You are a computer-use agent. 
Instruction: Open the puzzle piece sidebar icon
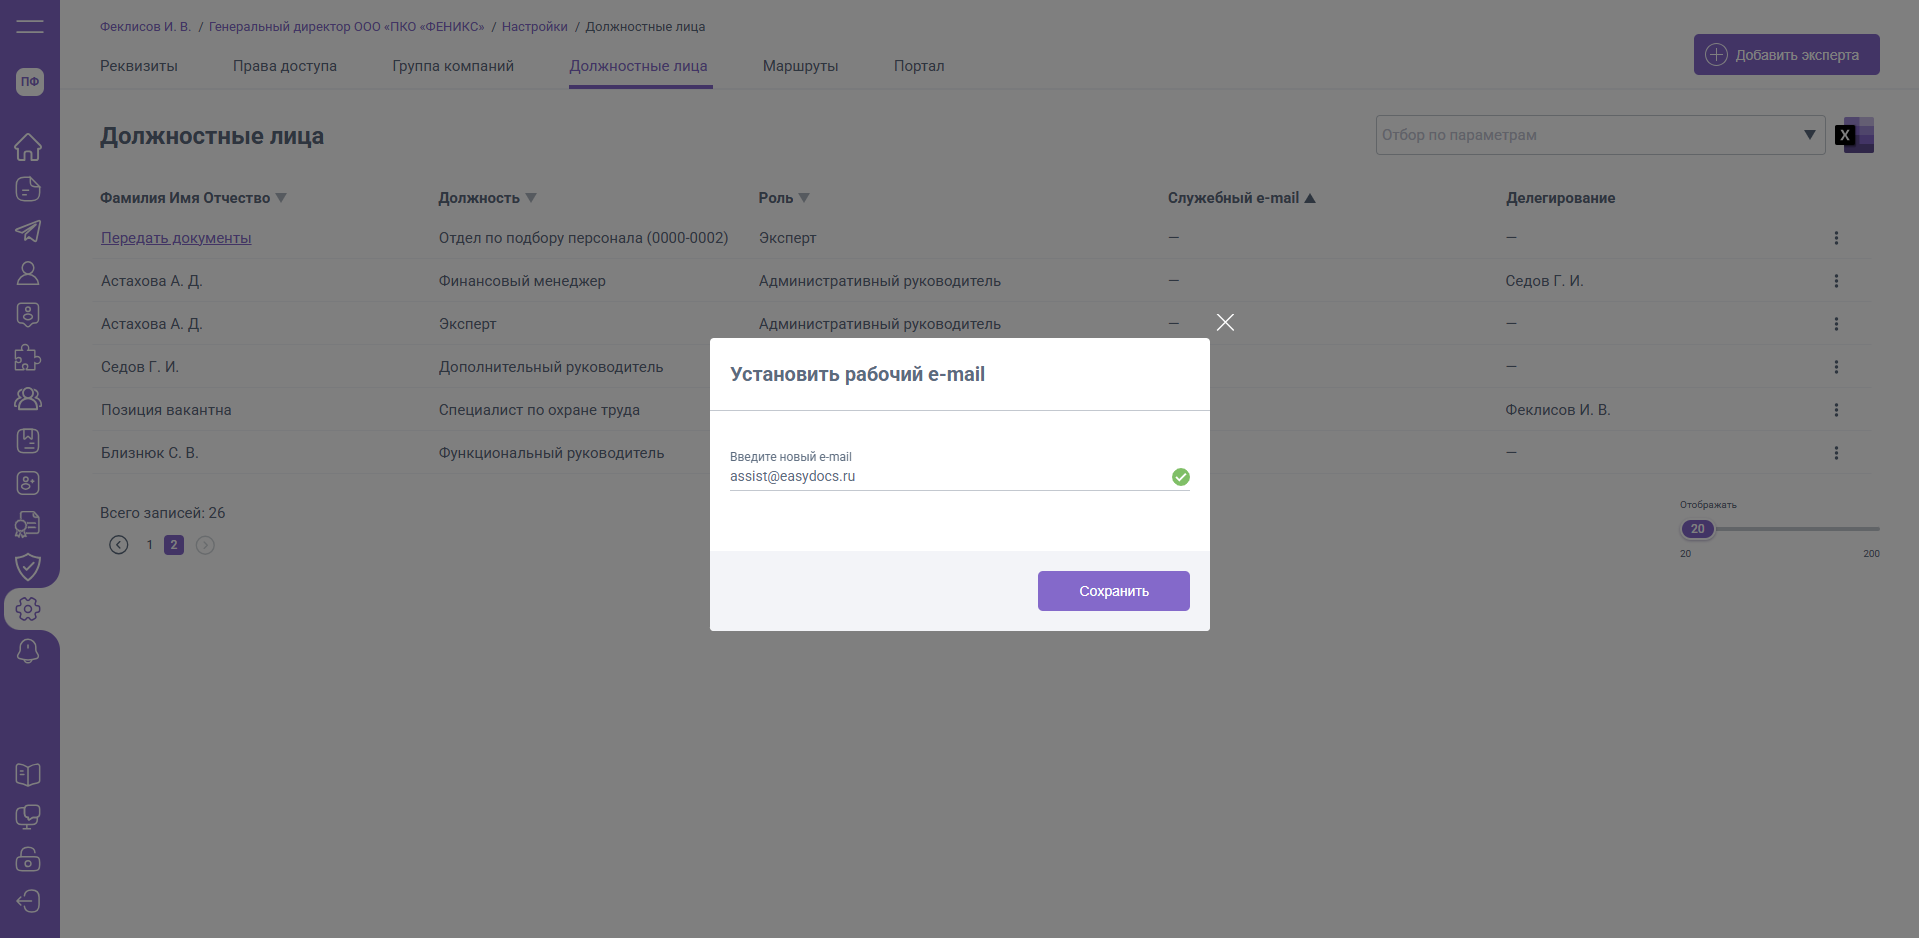28,357
